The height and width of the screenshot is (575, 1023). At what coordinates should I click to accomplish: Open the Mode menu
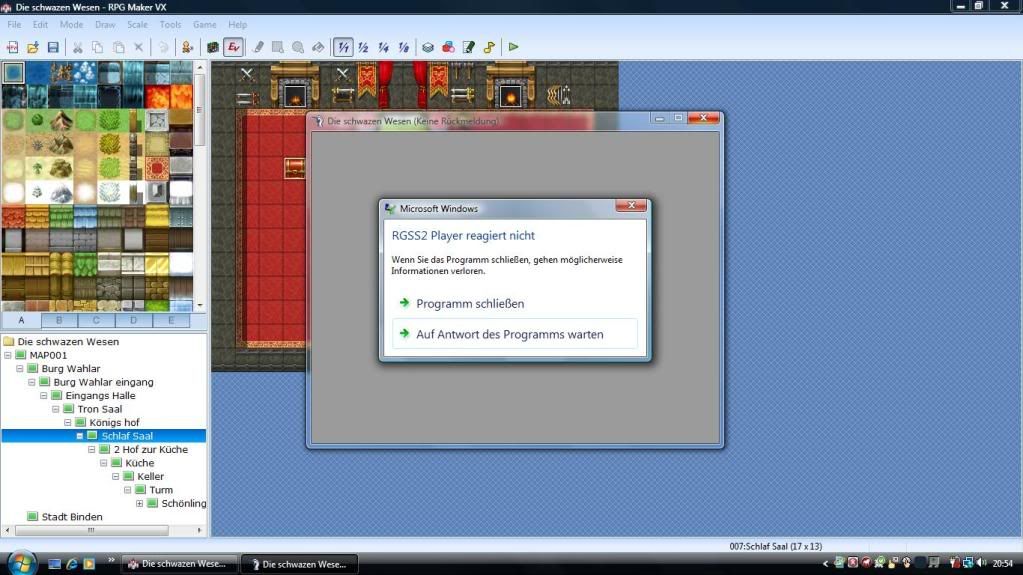71,25
